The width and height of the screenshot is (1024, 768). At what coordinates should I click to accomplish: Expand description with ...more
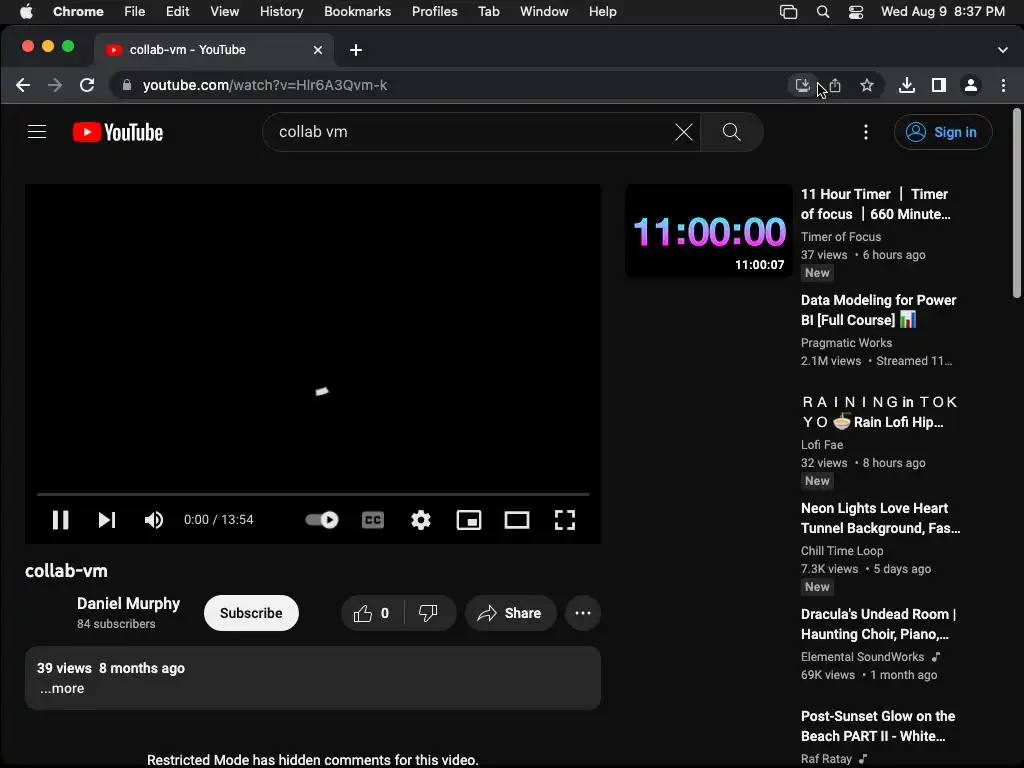coord(62,688)
